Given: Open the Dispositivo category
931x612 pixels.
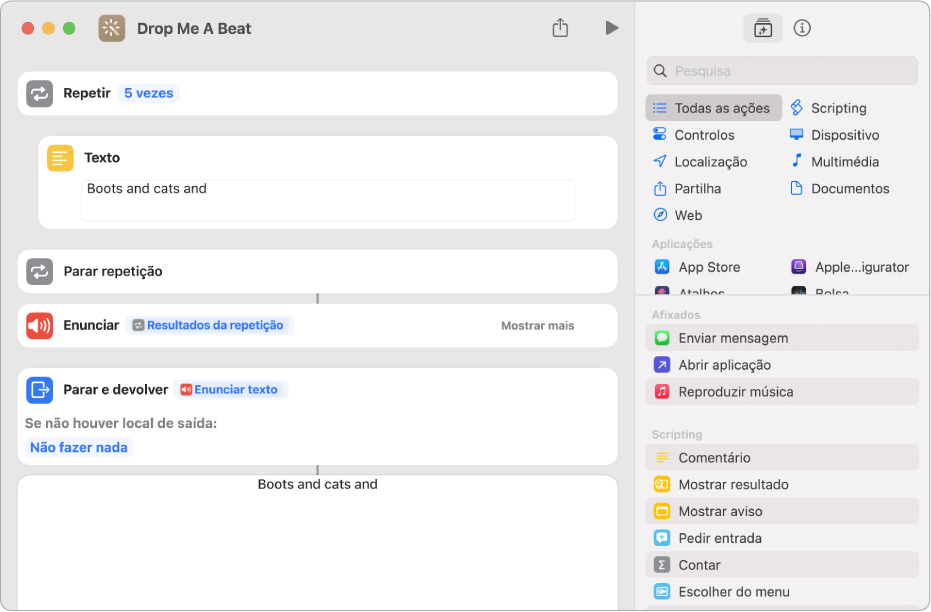Looking at the screenshot, I should (834, 135).
